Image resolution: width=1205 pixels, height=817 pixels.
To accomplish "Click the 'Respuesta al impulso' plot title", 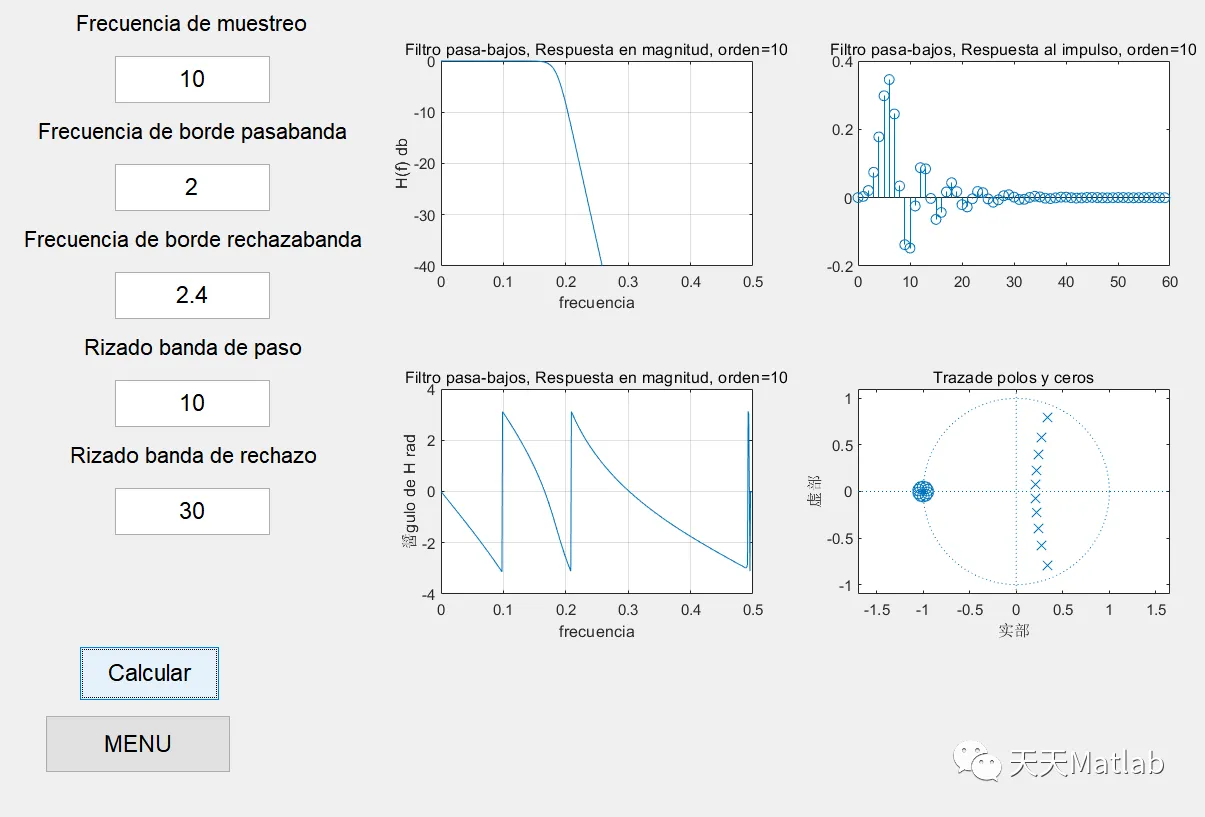I will click(x=1013, y=49).
